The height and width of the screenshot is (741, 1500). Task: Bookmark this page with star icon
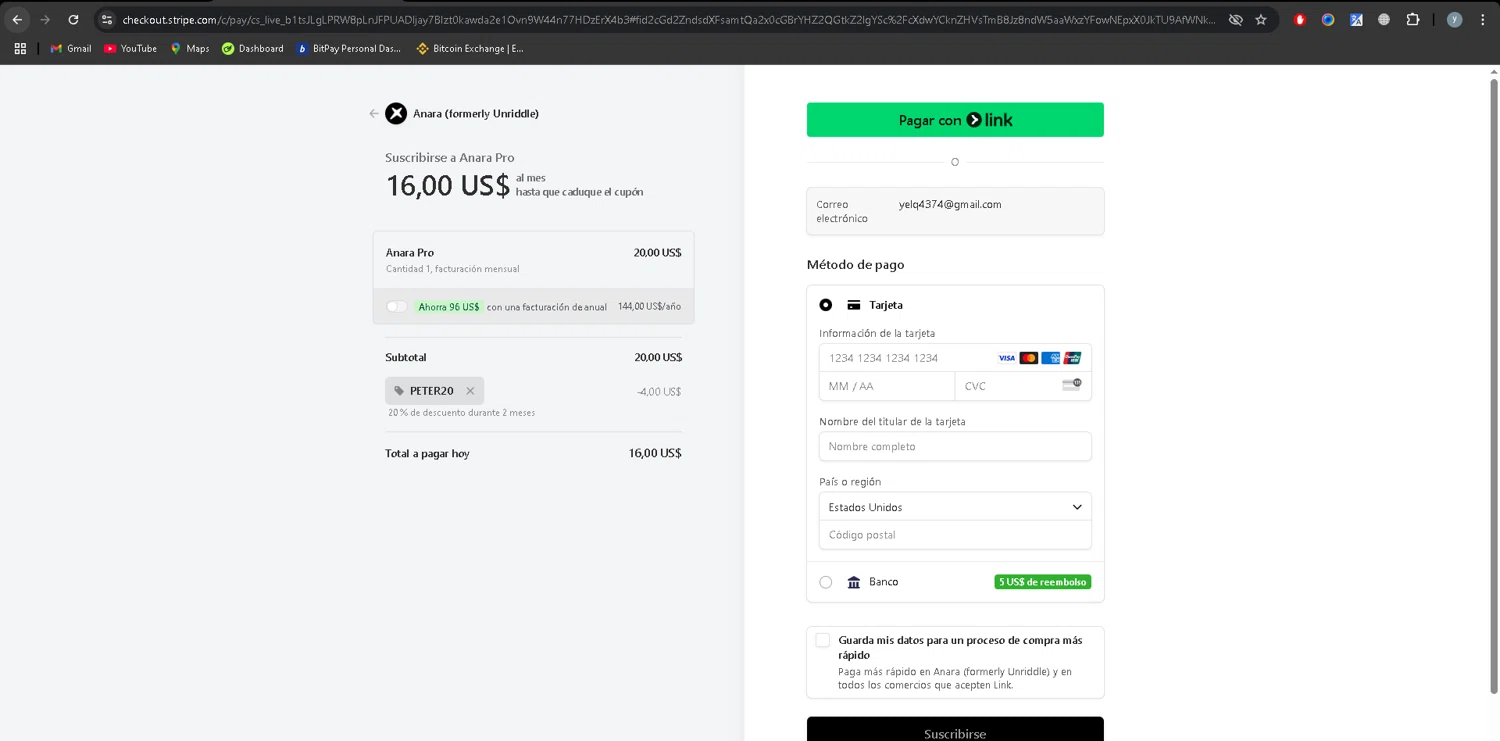pyautogui.click(x=1261, y=19)
